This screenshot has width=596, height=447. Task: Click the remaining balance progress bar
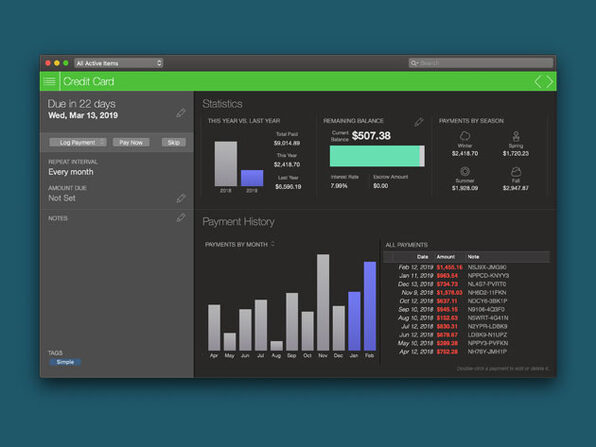[x=377, y=156]
